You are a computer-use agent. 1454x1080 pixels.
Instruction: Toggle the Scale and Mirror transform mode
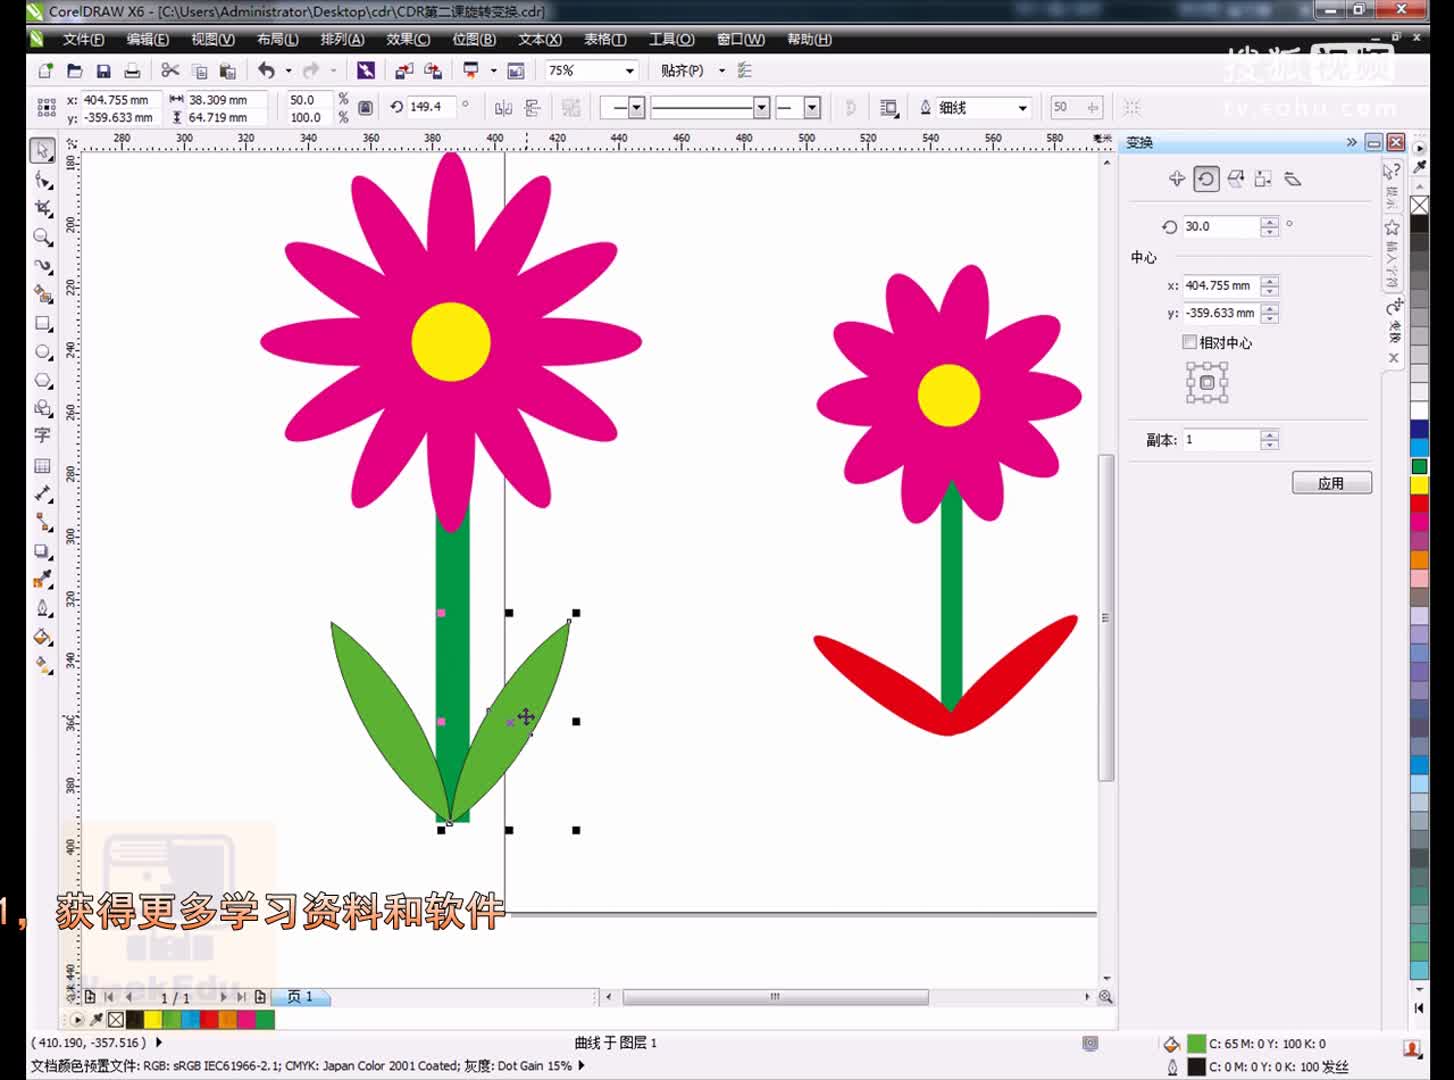coord(1234,178)
